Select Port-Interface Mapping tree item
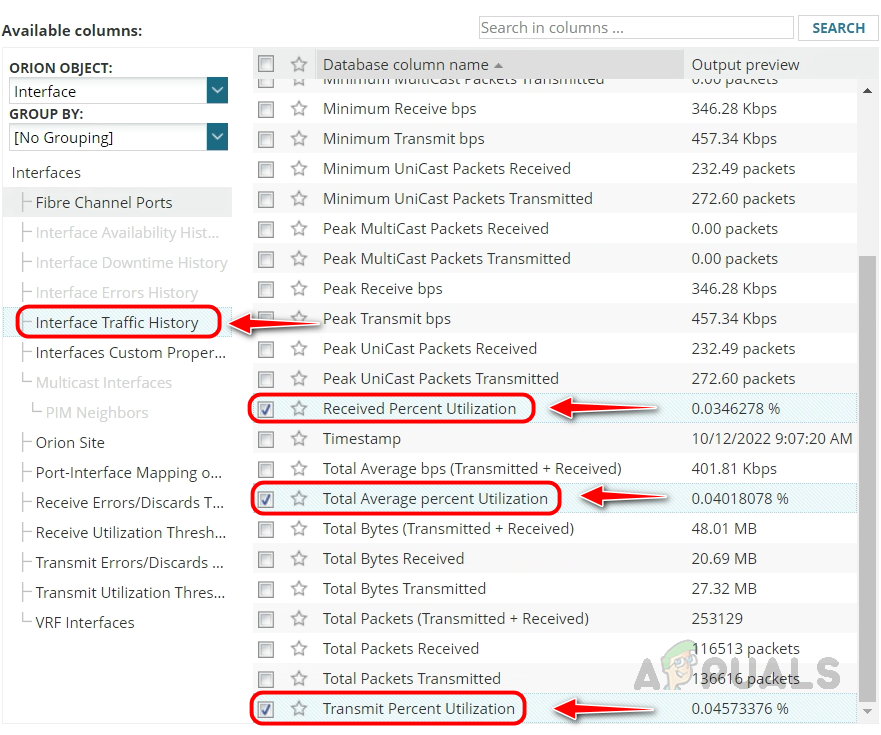Screen dimensions: 881x735 pyautogui.click(x=129, y=473)
